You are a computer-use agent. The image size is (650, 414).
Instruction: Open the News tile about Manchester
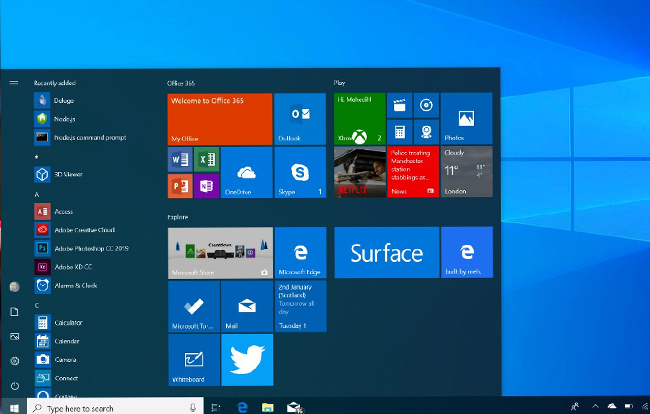pyautogui.click(x=413, y=172)
